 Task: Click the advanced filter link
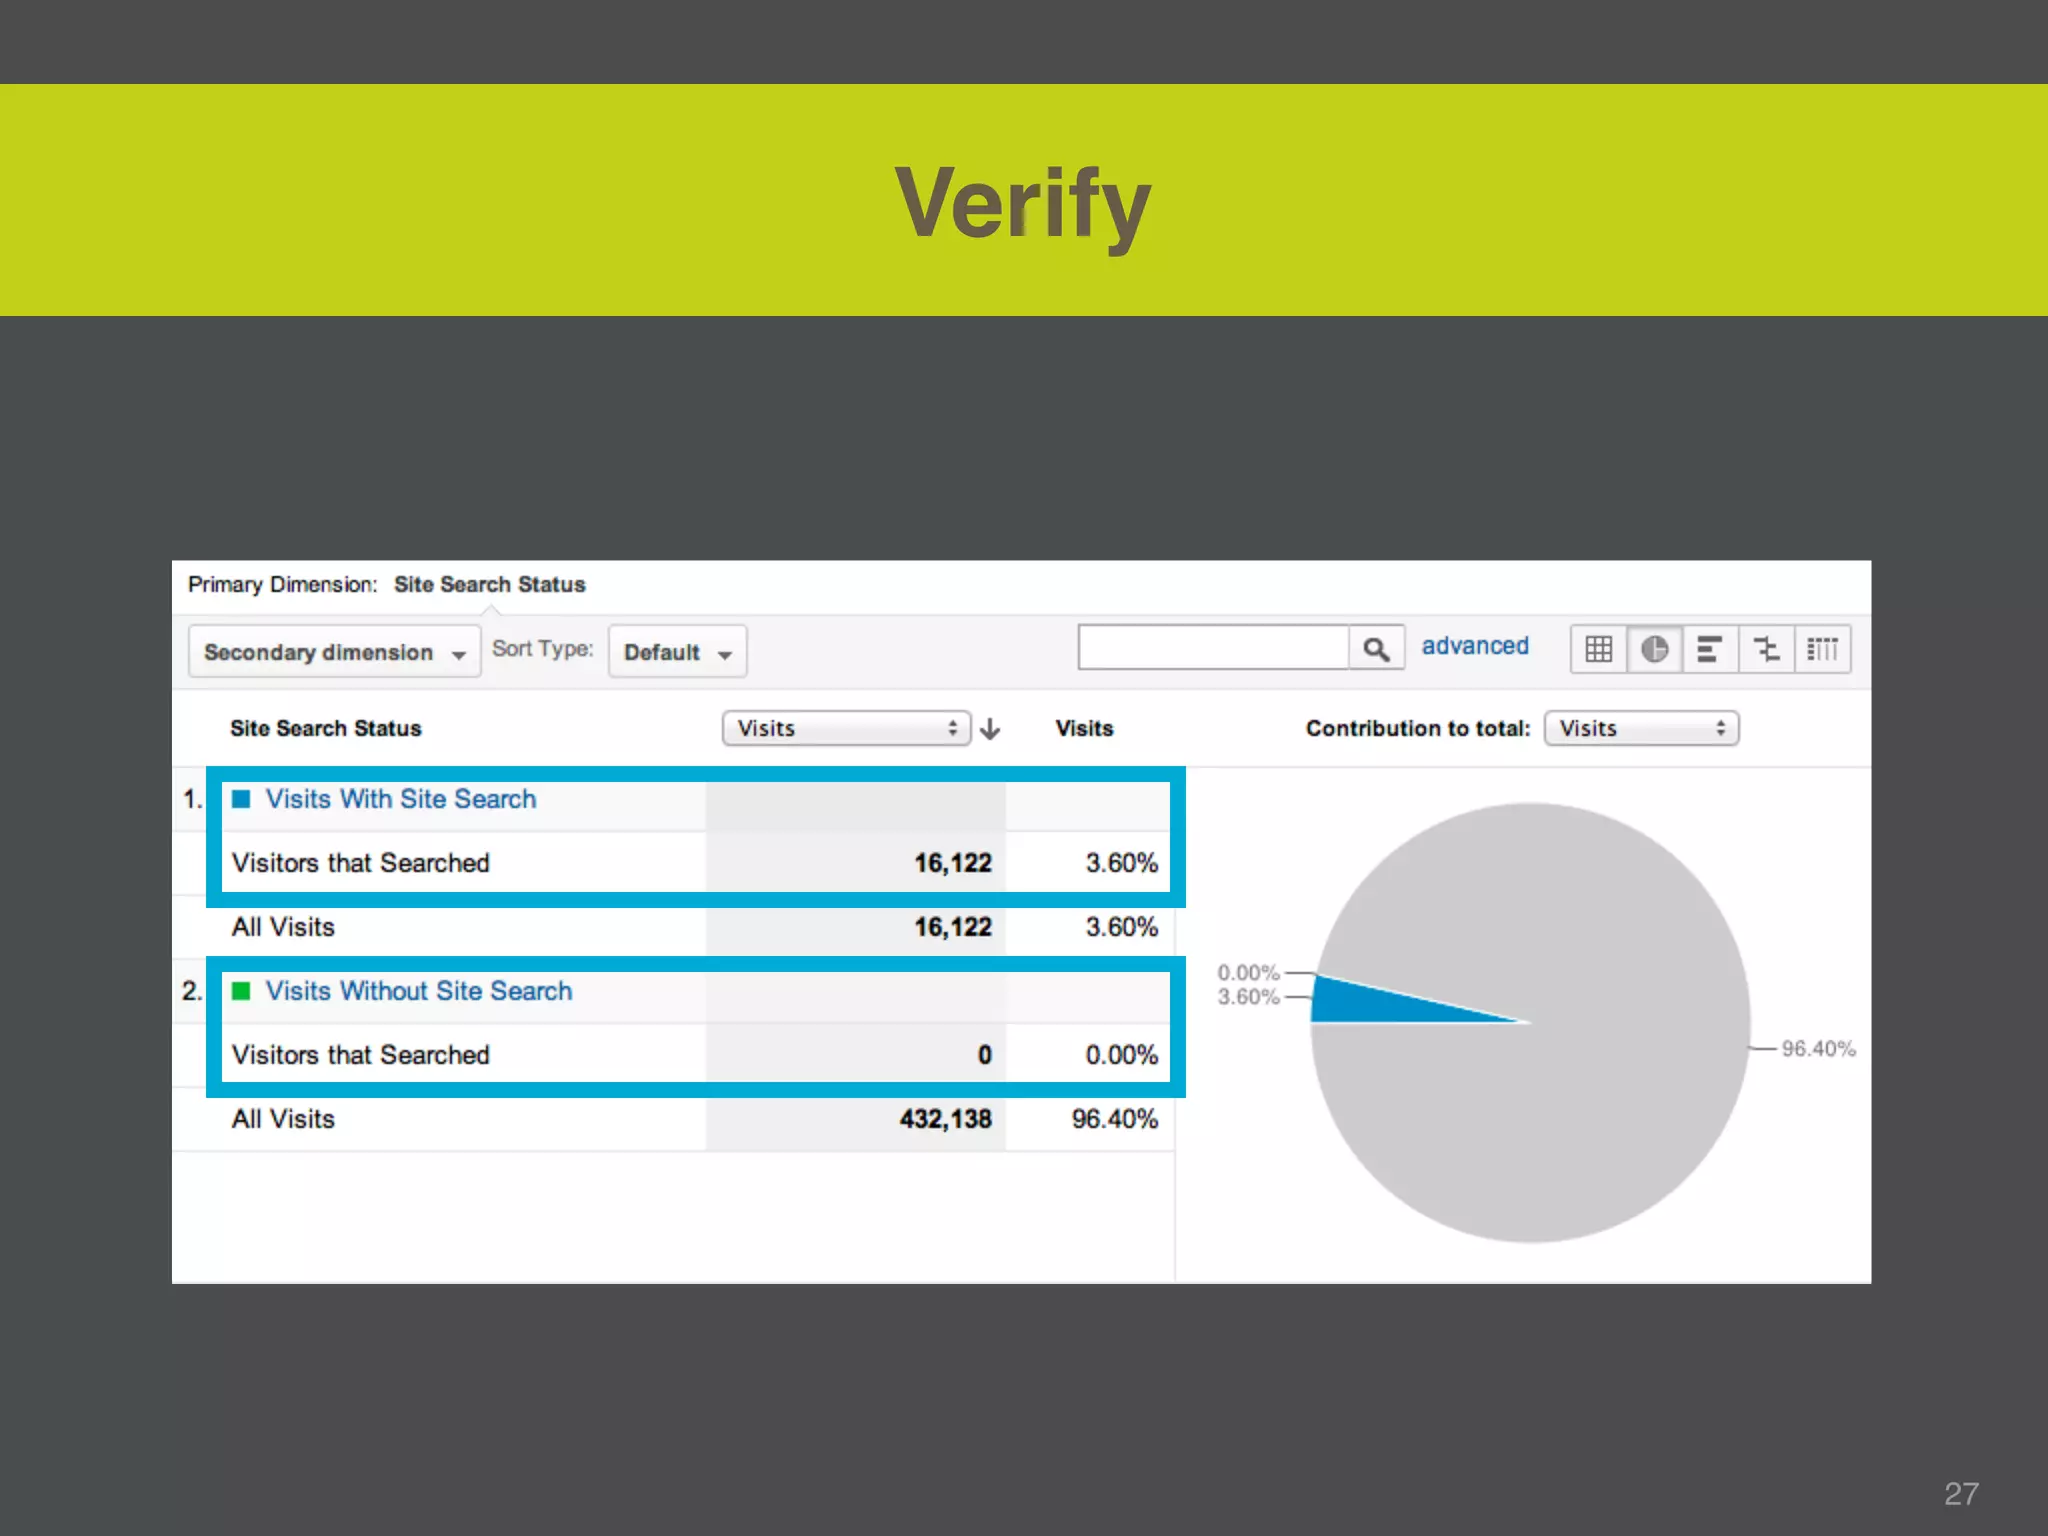click(1475, 646)
